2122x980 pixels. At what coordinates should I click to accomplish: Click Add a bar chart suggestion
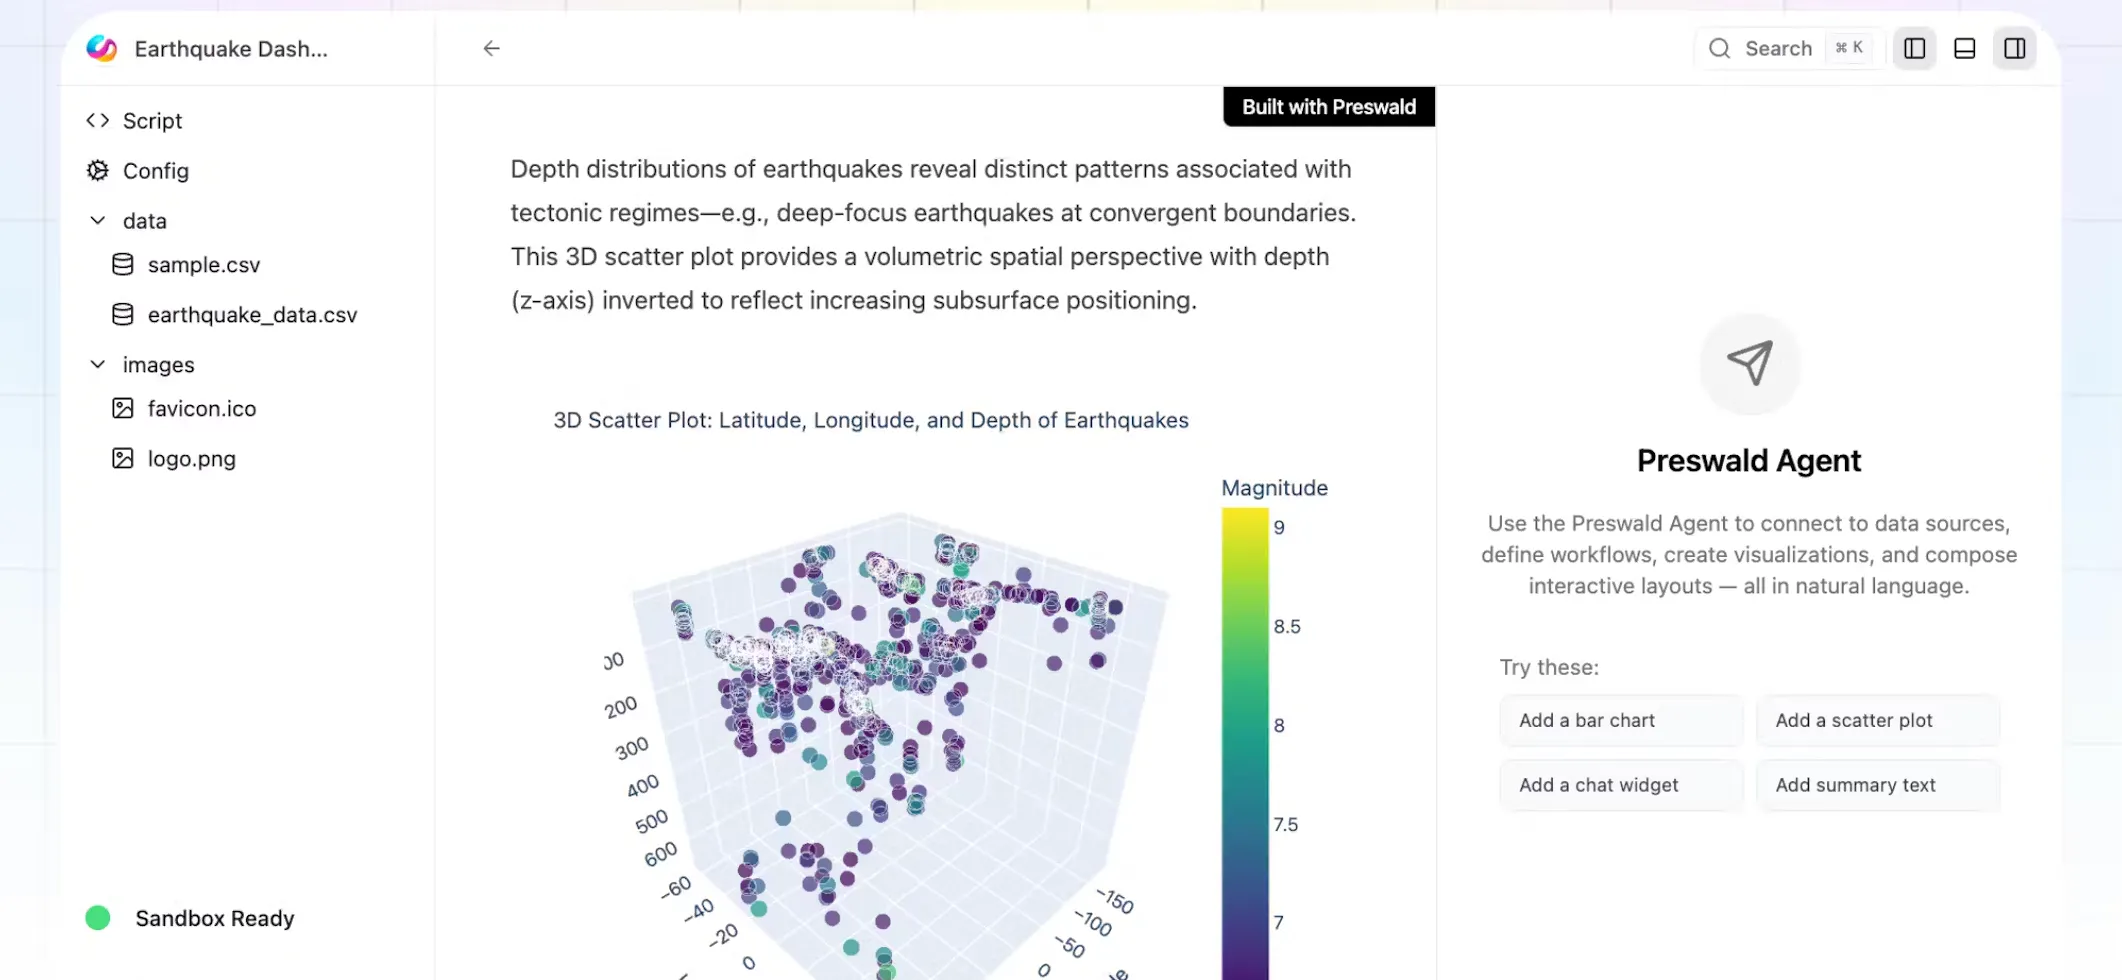pos(1621,720)
